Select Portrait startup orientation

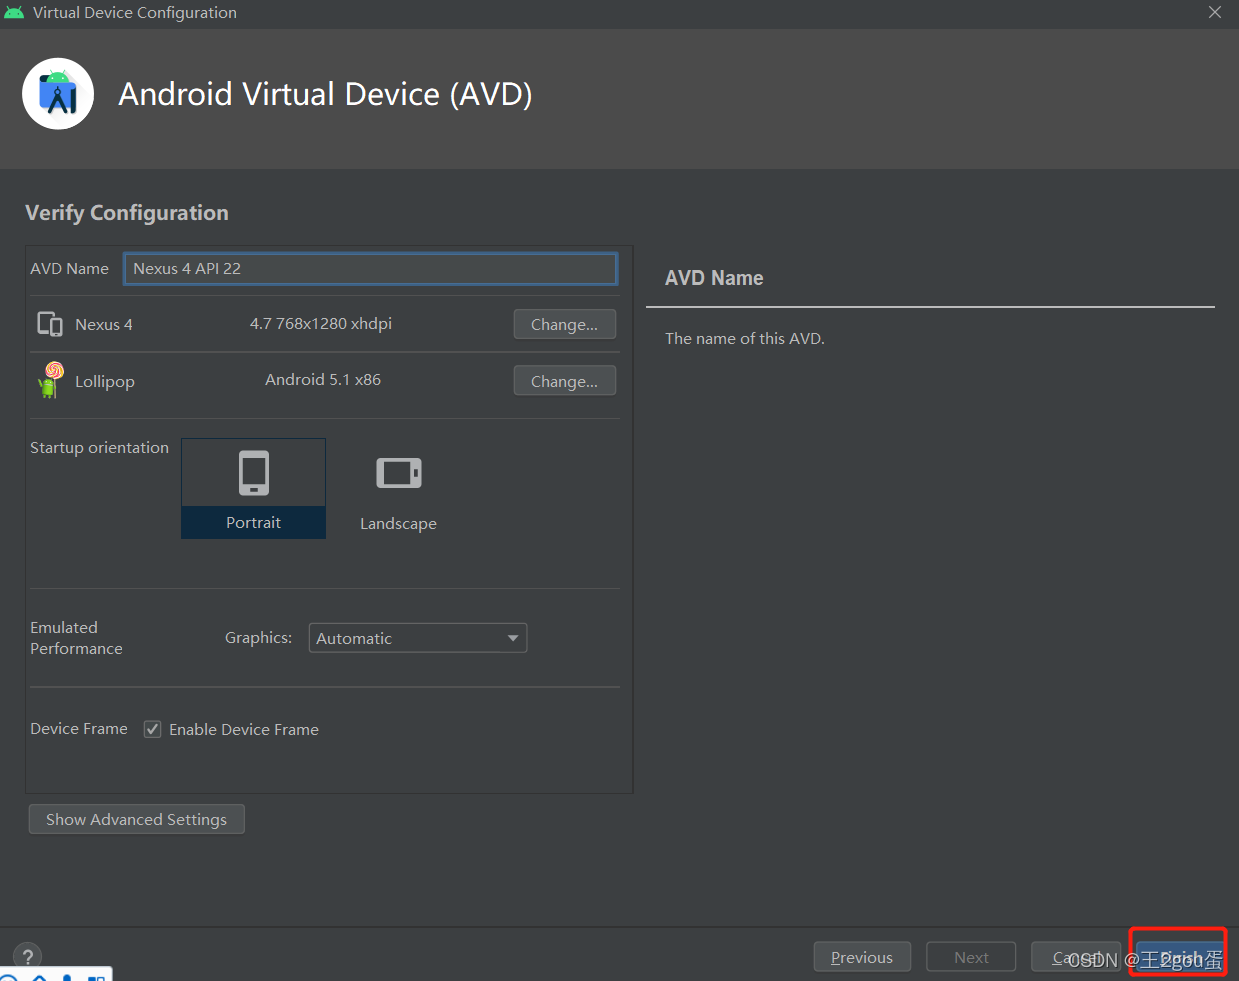253,488
